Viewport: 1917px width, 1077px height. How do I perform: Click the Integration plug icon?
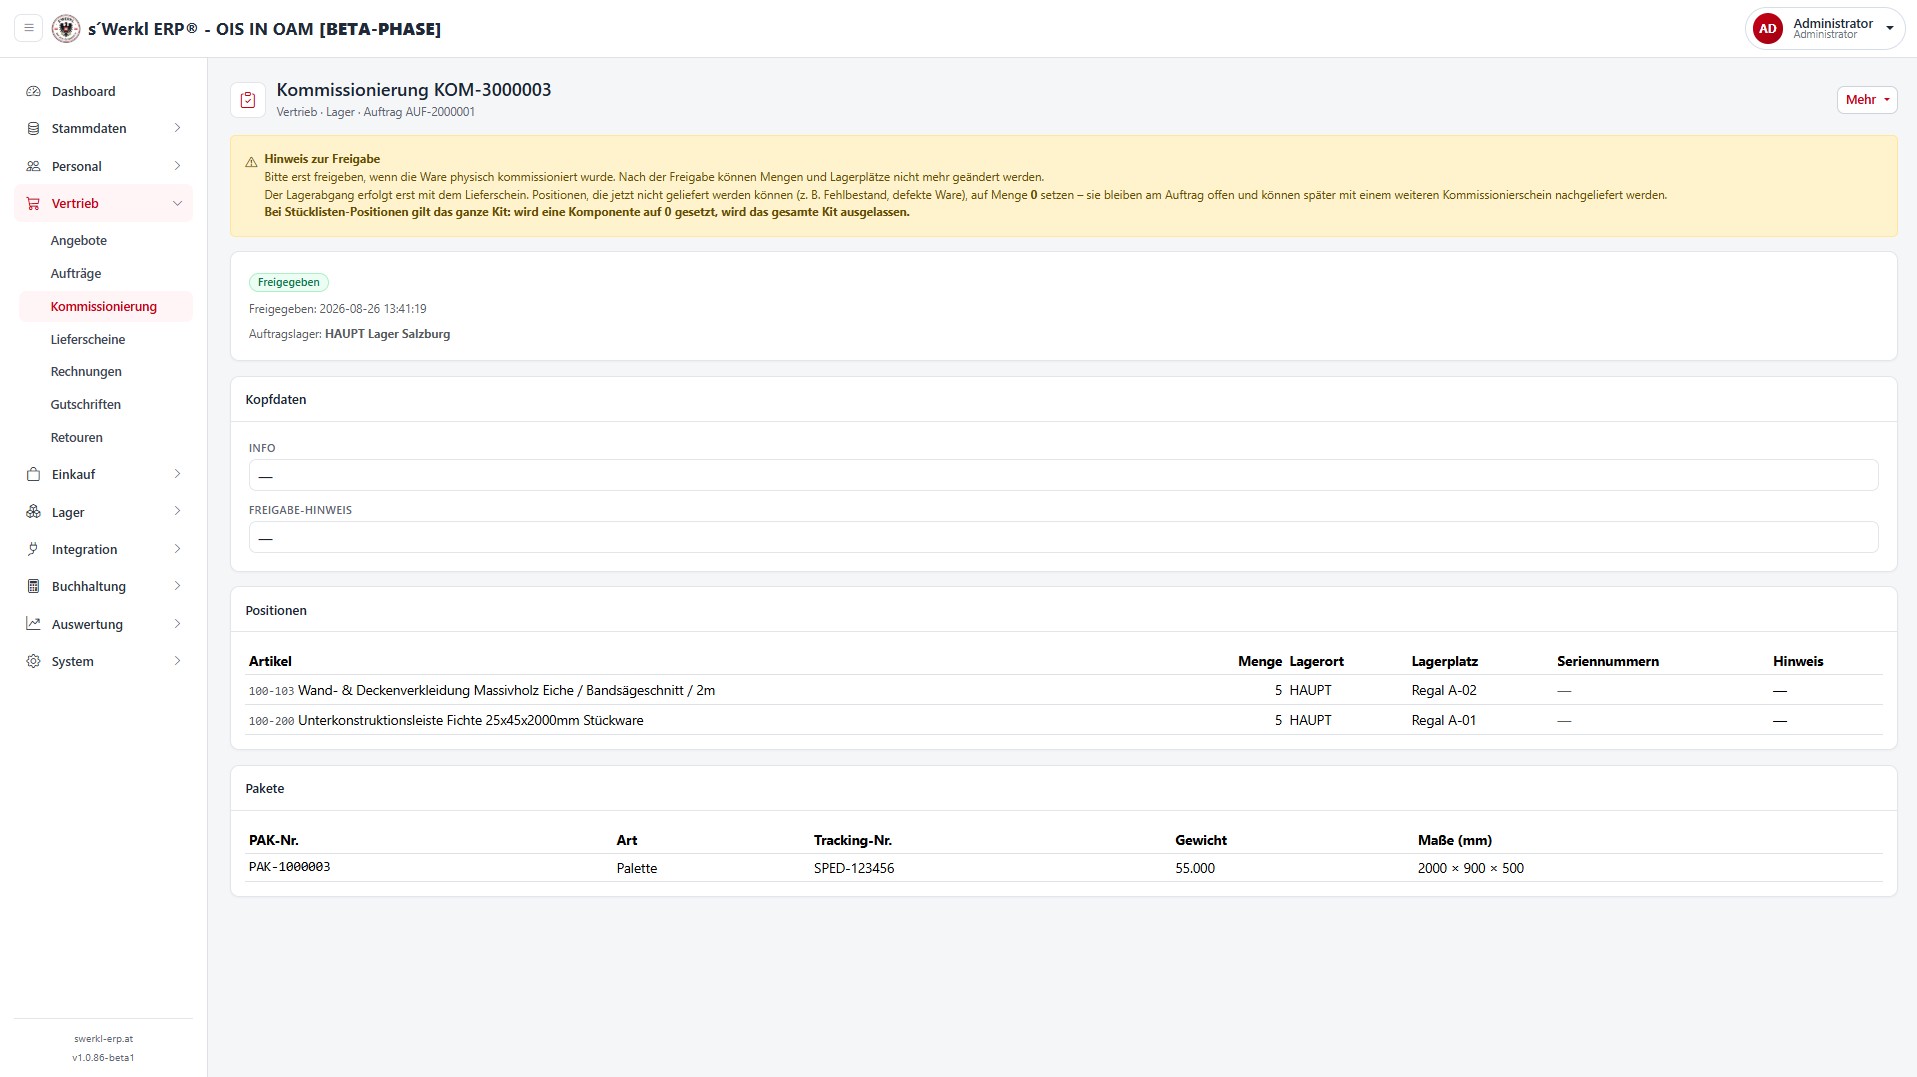click(33, 549)
